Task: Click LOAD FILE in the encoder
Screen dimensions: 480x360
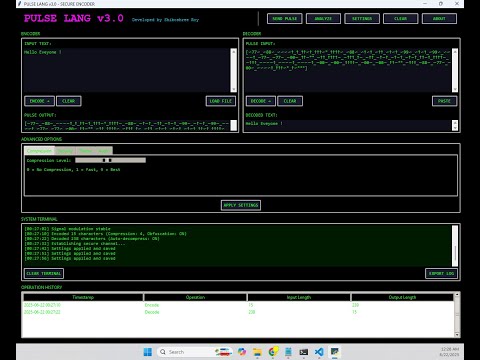Action: [x=220, y=101]
